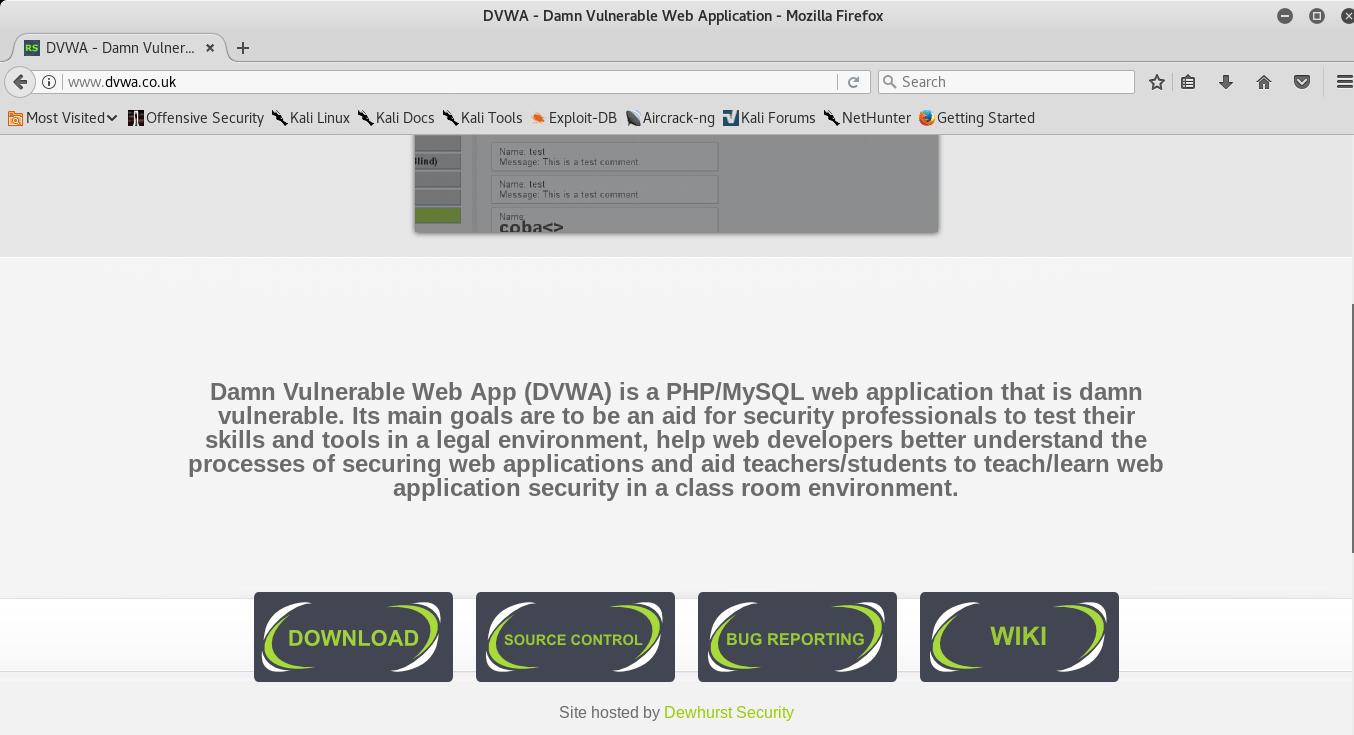Open the downloads arrow icon

pos(1226,82)
